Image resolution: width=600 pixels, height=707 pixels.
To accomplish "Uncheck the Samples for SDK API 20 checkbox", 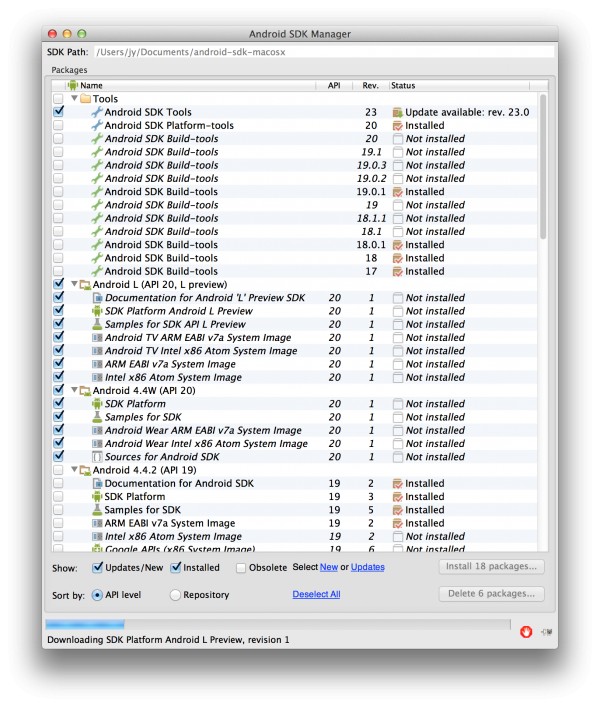I will tap(58, 417).
